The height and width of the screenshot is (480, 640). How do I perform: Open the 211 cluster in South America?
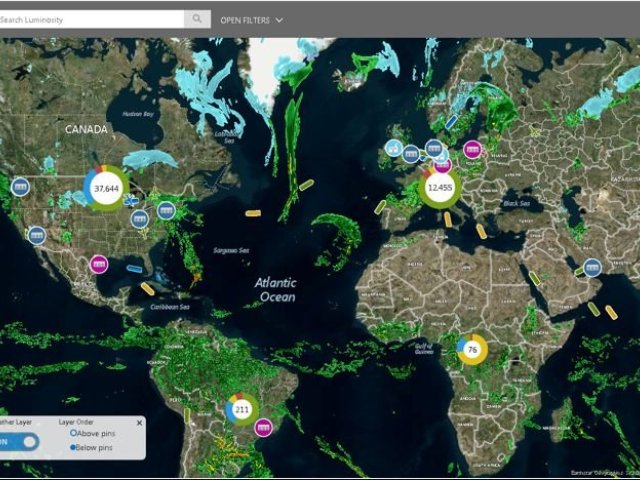[x=241, y=409]
